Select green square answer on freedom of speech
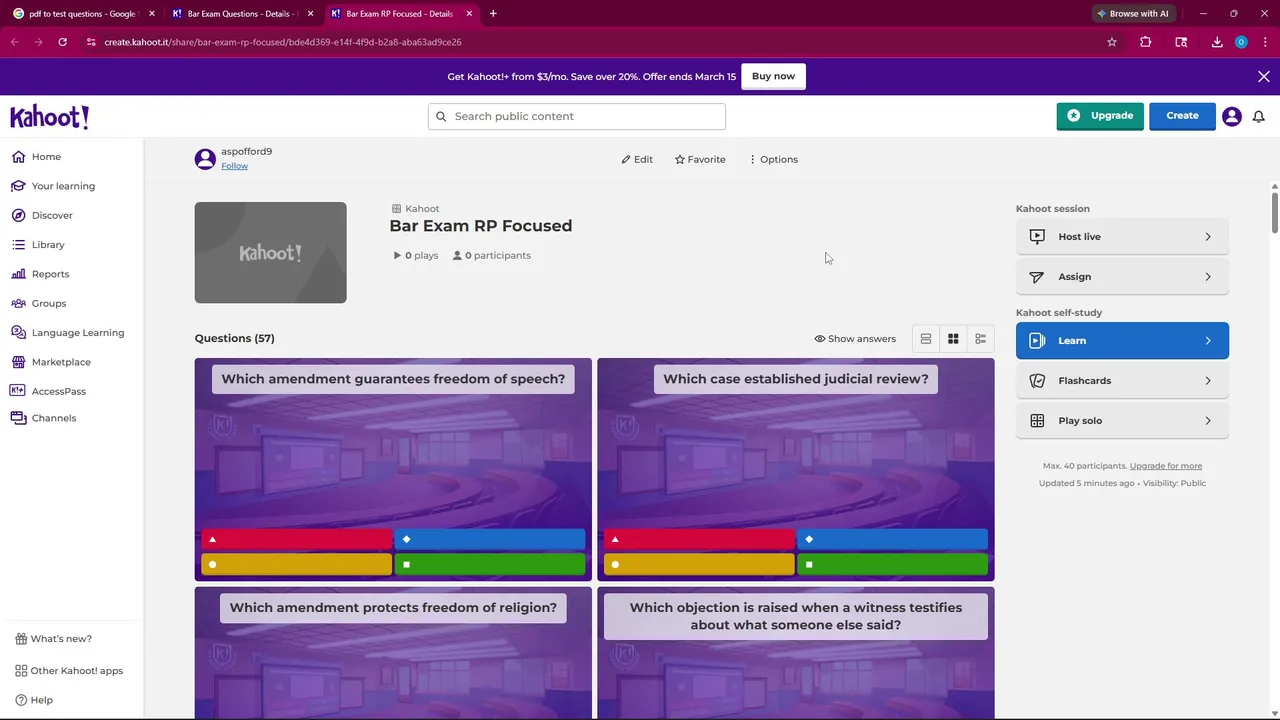This screenshot has height=720, width=1280. [490, 565]
